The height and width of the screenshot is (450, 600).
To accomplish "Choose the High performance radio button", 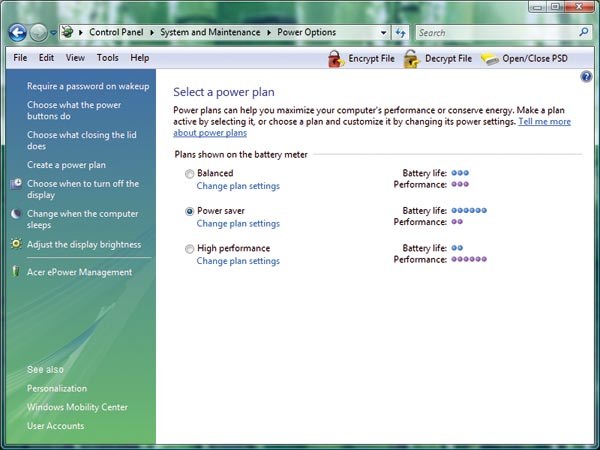I will click(190, 249).
